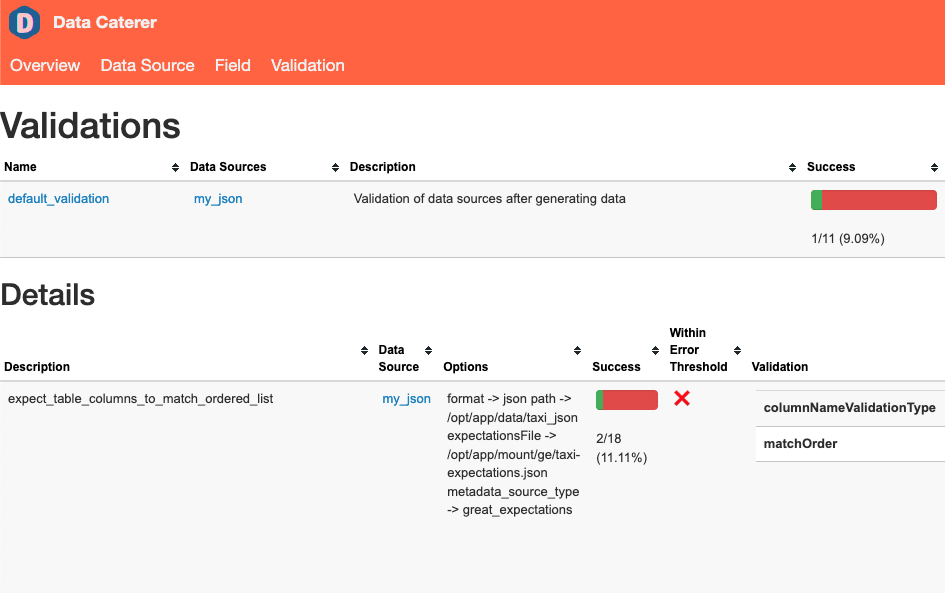
Task: Click the sort icon on Success column
Action: coord(933,167)
